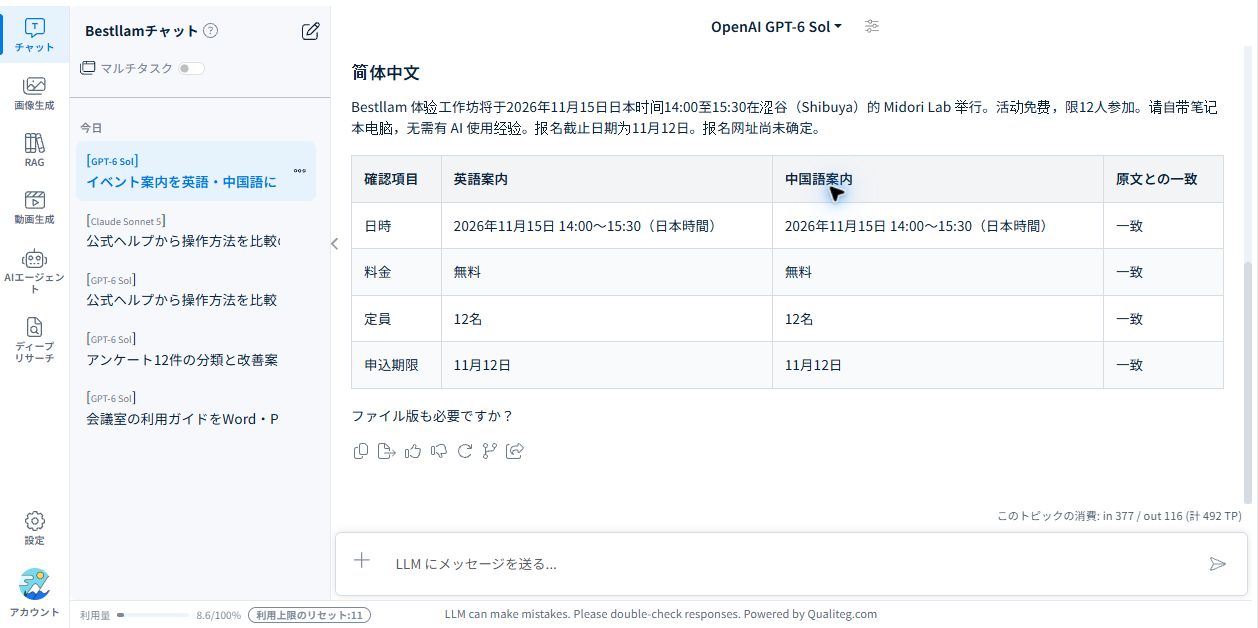Click the このトピックの消費 token usage text
This screenshot has width=1258, height=628.
(1119, 516)
